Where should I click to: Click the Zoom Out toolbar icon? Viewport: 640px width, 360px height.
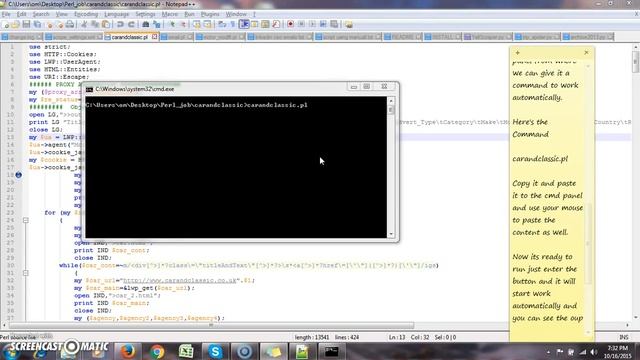pyautogui.click(x=183, y=24)
